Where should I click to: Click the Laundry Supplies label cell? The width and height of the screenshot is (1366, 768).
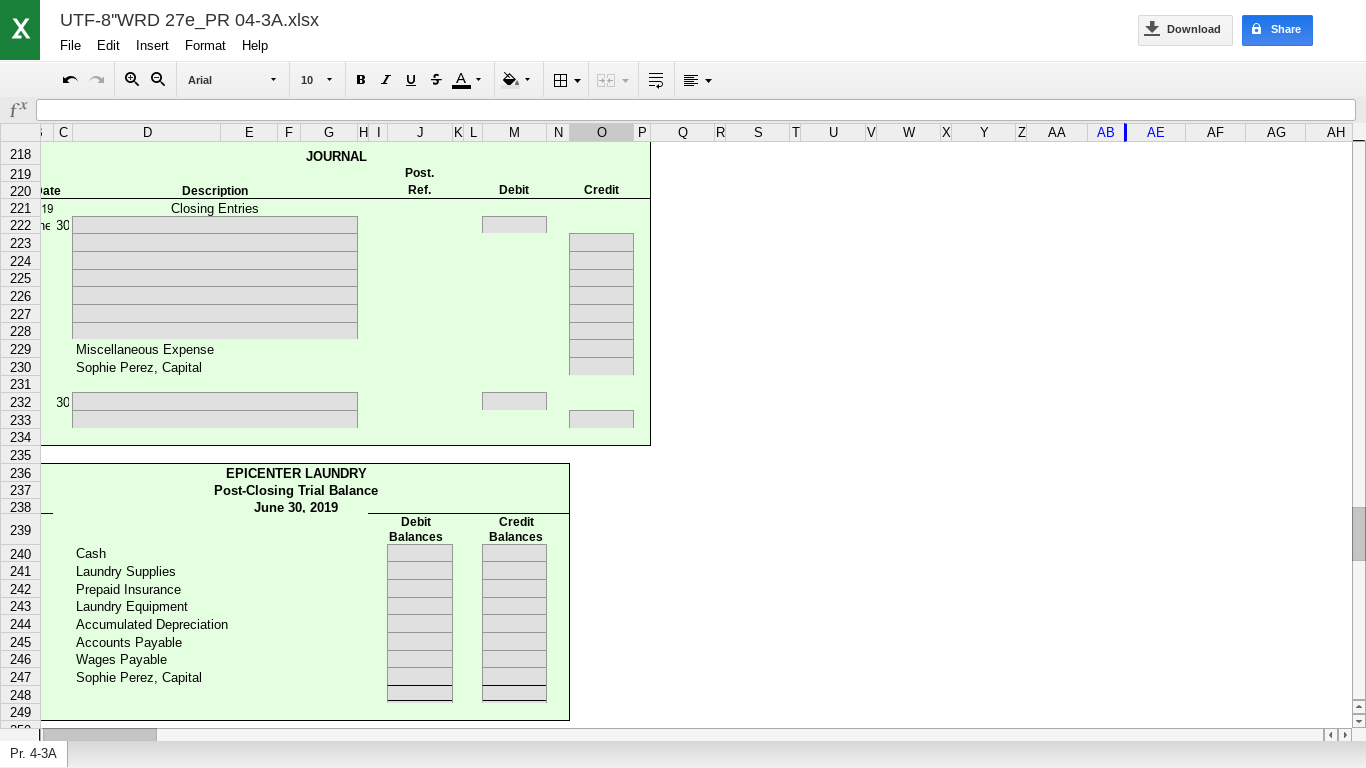pos(126,571)
